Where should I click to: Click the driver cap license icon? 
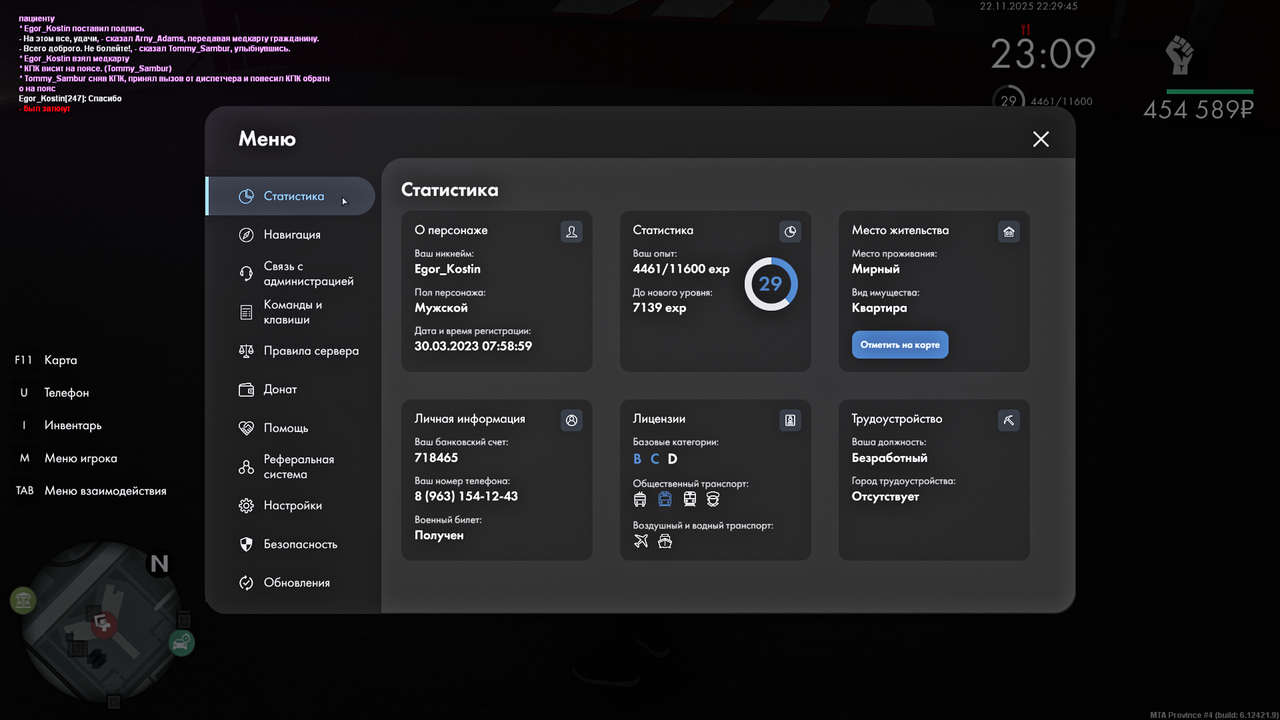(x=713, y=499)
